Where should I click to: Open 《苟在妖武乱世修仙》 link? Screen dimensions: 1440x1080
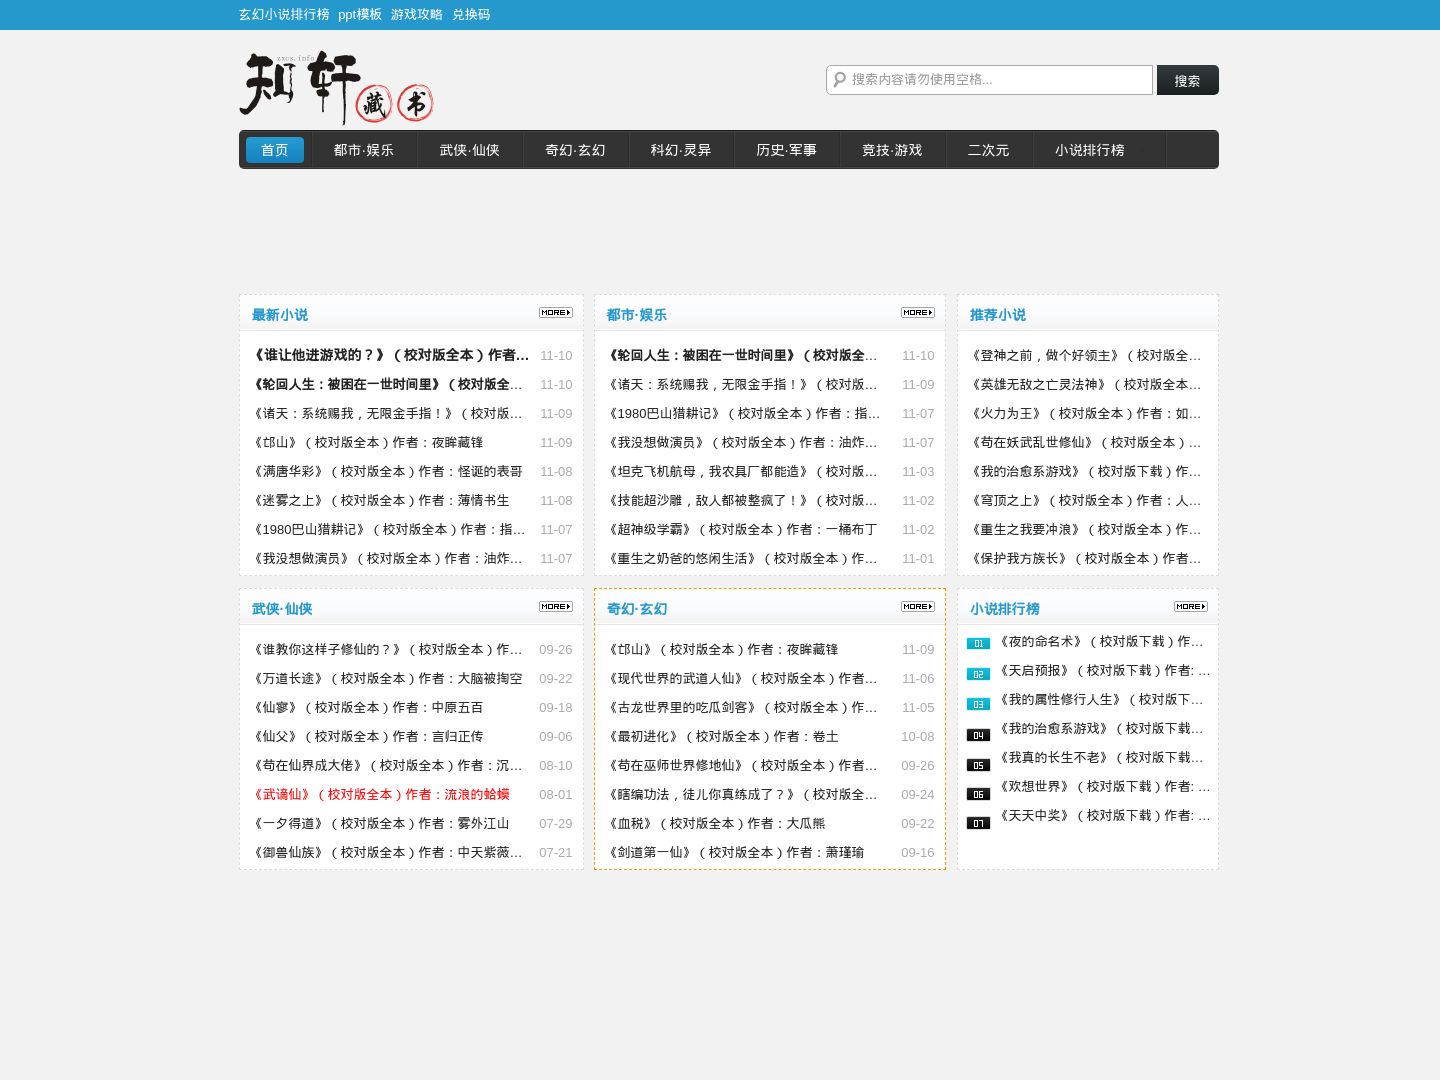tap(1086, 442)
